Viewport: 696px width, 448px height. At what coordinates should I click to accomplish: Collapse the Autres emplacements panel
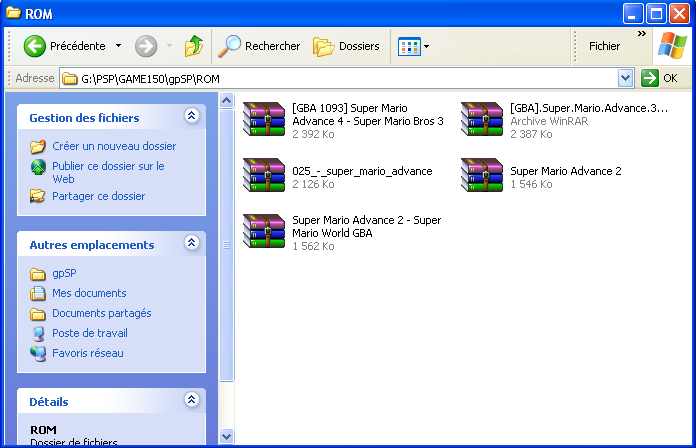[x=191, y=243]
